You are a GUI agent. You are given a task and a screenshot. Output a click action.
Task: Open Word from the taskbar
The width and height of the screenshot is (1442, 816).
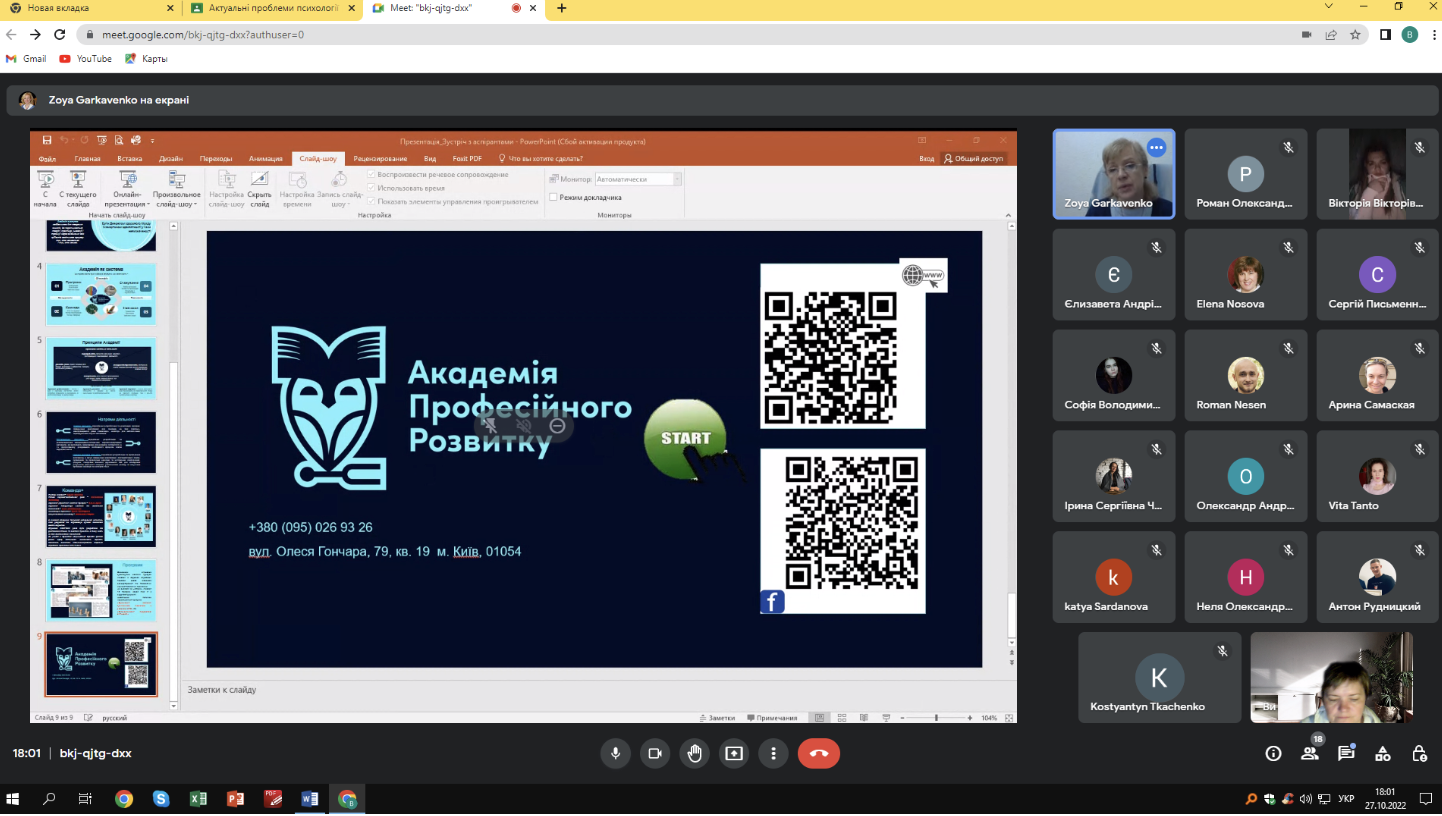(310, 799)
